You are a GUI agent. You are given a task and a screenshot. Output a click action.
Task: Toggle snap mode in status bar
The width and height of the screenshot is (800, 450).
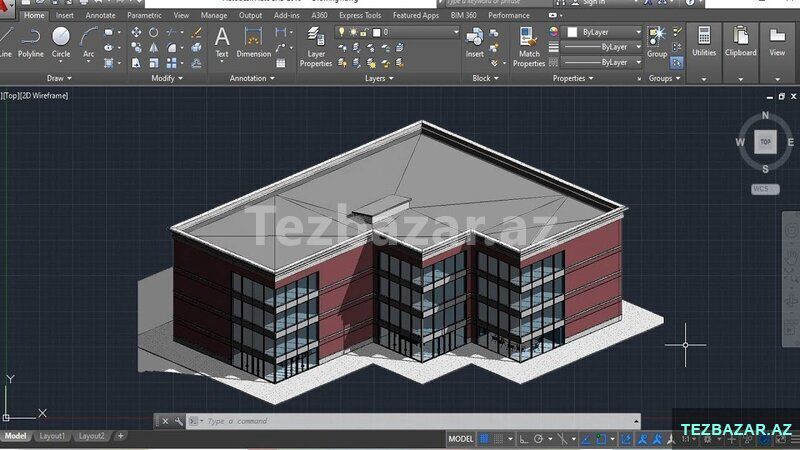pyautogui.click(x=498, y=439)
